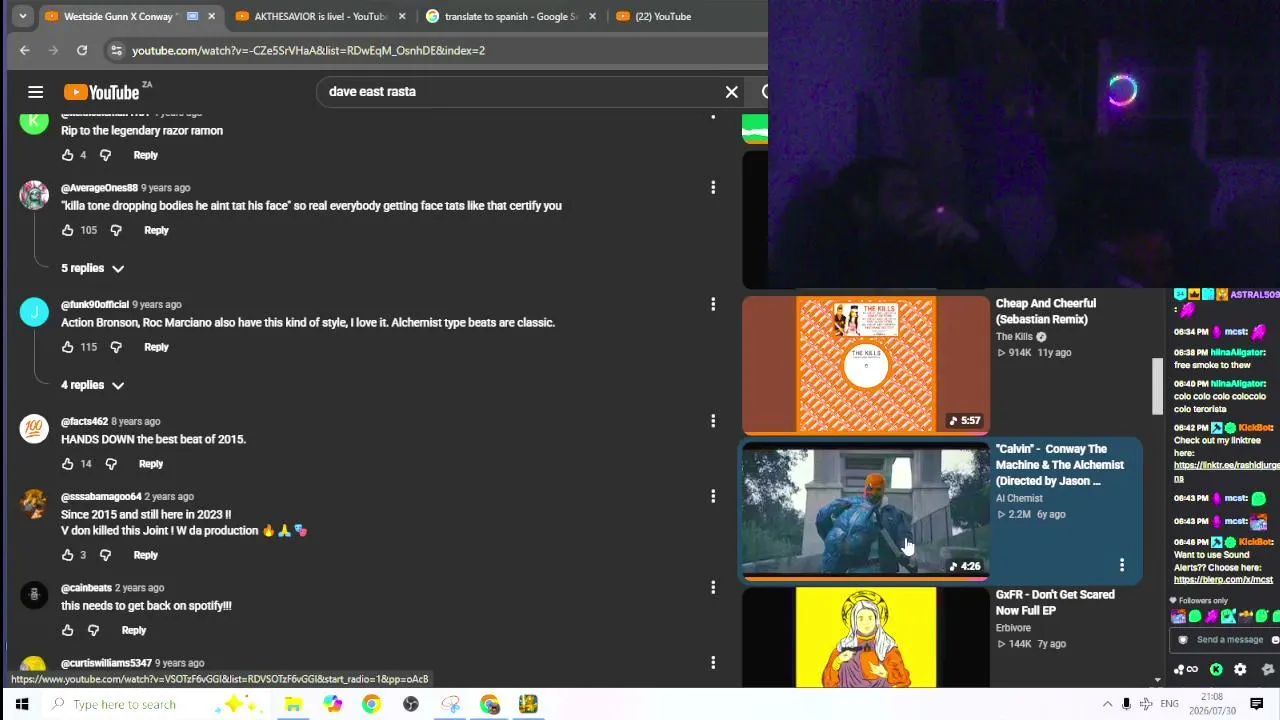This screenshot has width=1280, height=720.
Task: Reply to the @sssabamagoo64 comment
Action: point(145,555)
